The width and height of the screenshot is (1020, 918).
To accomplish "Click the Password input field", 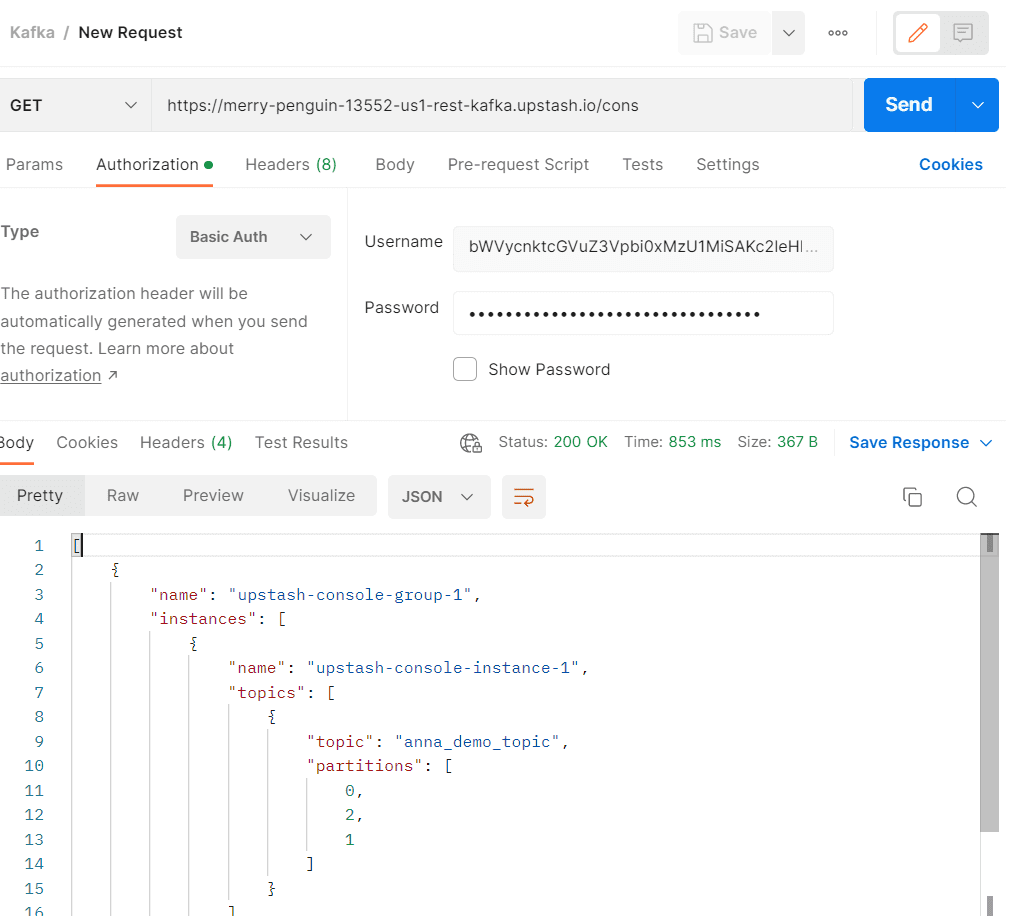I will pyautogui.click(x=643, y=314).
